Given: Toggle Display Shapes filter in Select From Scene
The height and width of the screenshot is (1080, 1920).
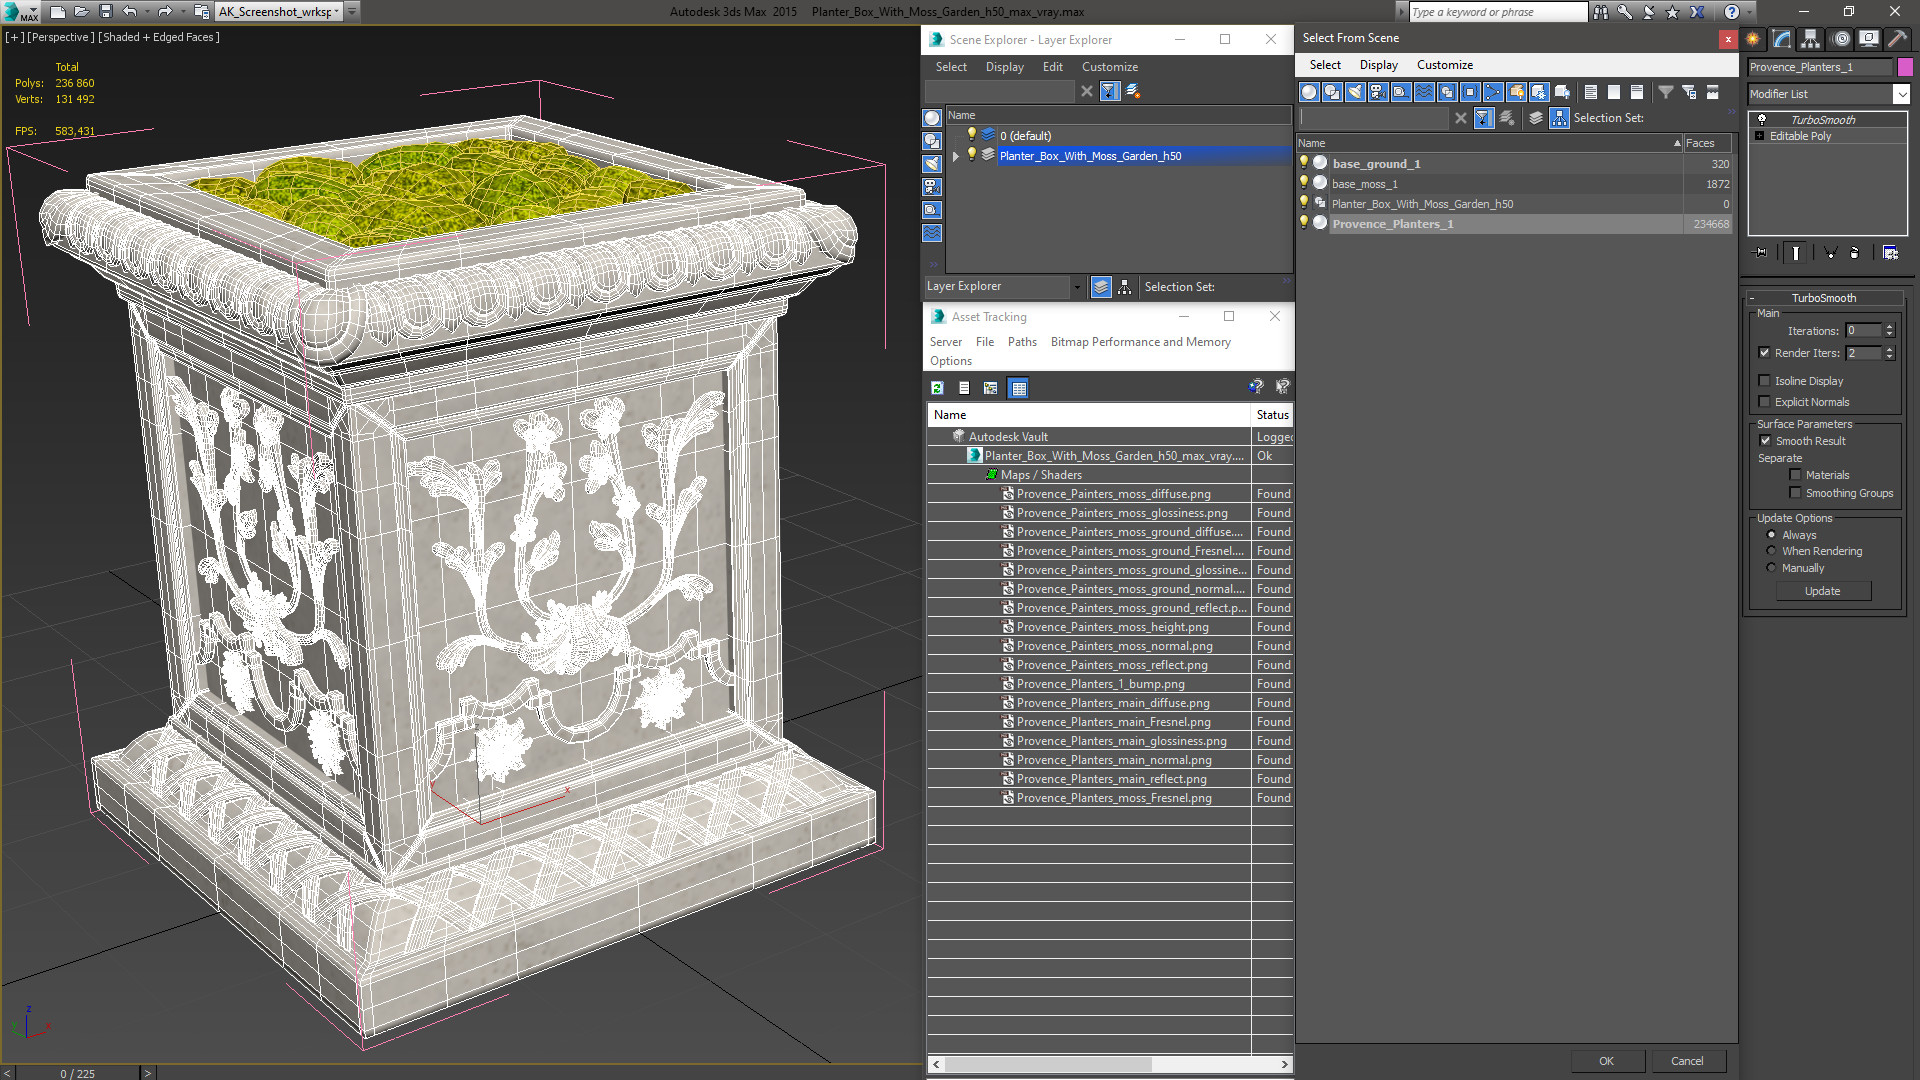Looking at the screenshot, I should (1332, 92).
